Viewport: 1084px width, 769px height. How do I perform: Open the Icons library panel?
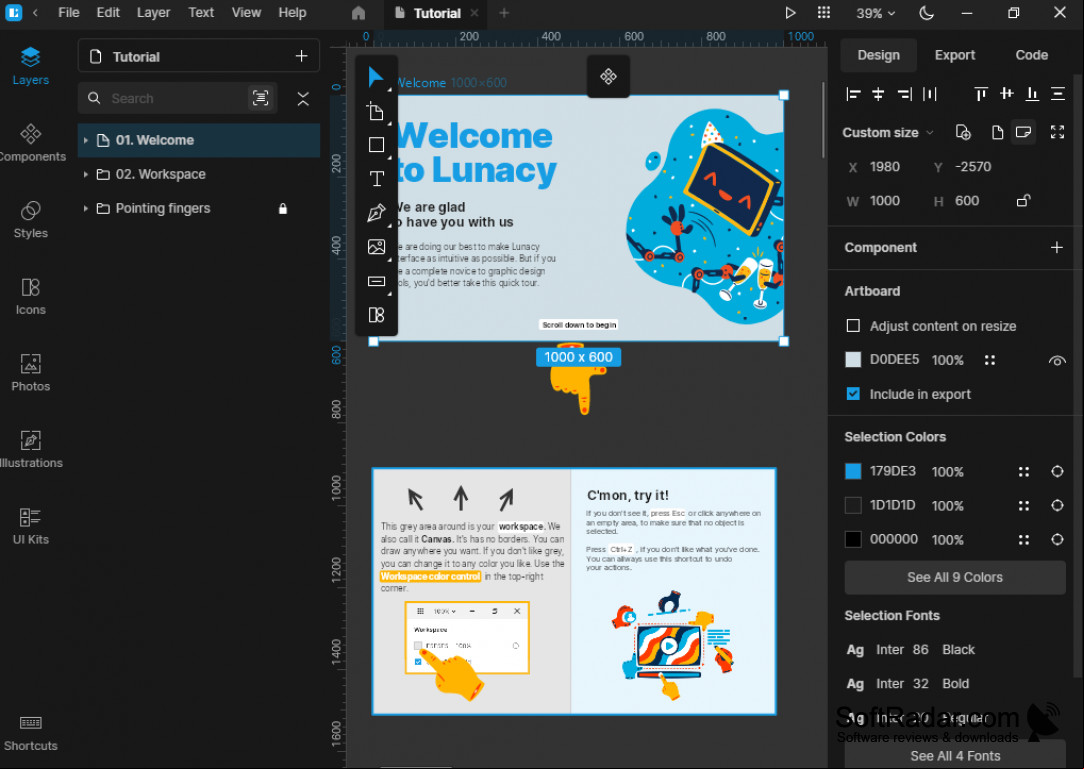point(30,296)
